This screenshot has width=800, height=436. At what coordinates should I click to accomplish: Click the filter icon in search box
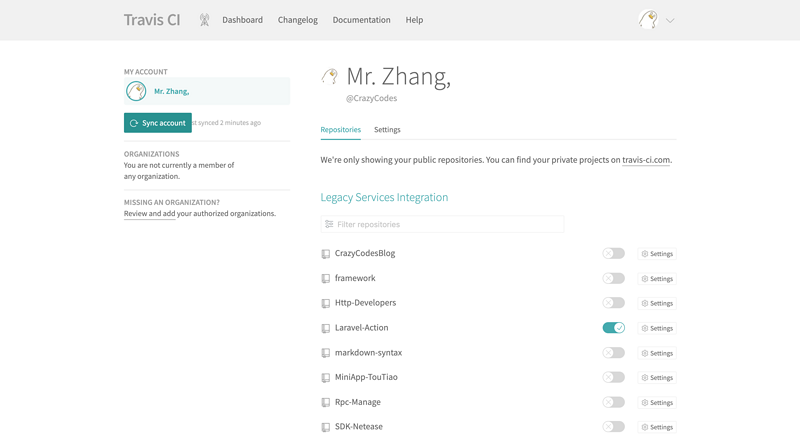tap(329, 224)
